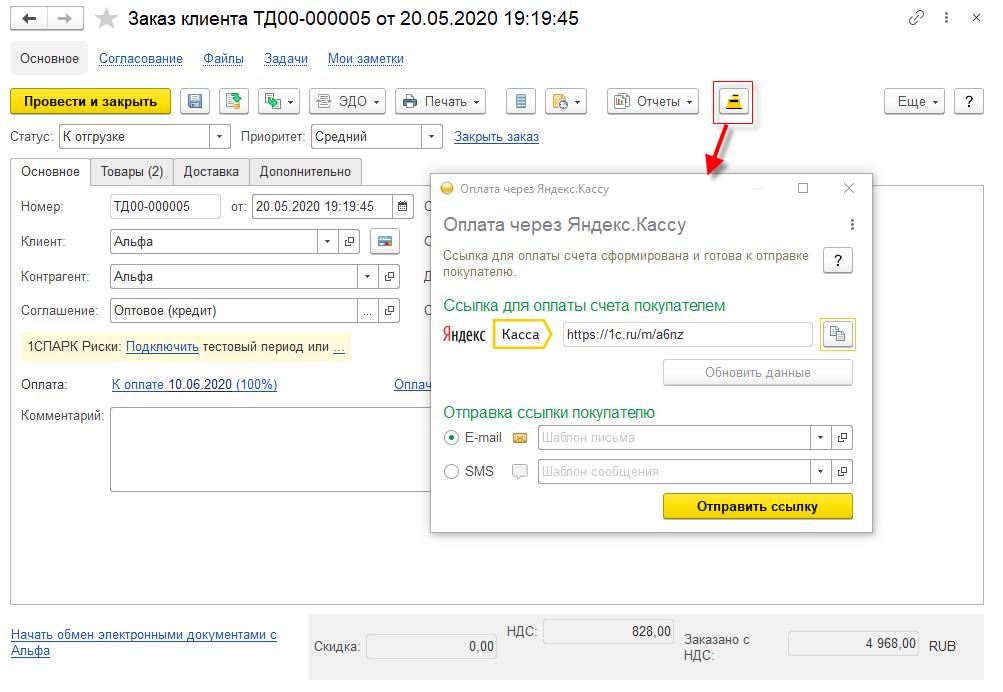
Task: Select the E-mail sending option
Action: point(452,437)
